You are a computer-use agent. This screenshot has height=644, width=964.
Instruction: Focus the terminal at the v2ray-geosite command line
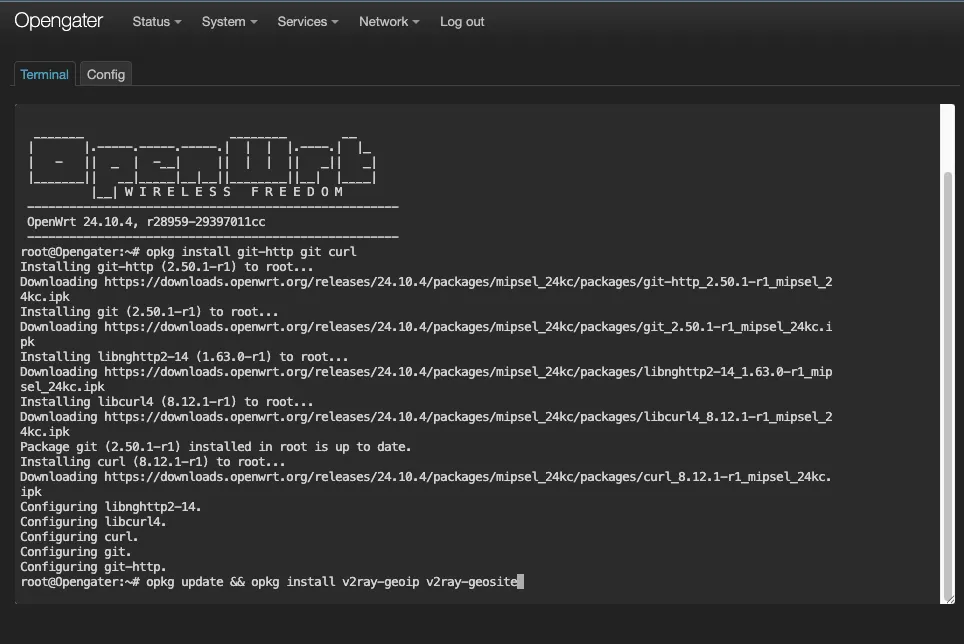[x=272, y=582]
